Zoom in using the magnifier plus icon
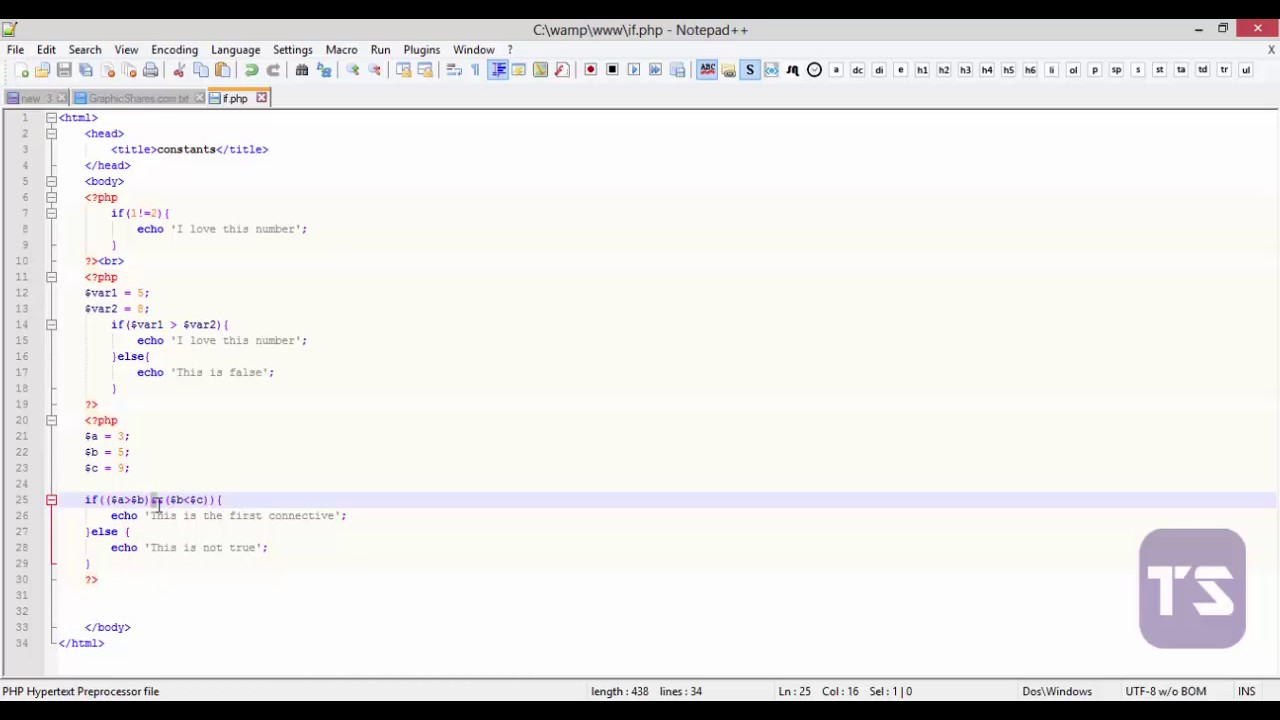1280x720 pixels. coord(353,70)
